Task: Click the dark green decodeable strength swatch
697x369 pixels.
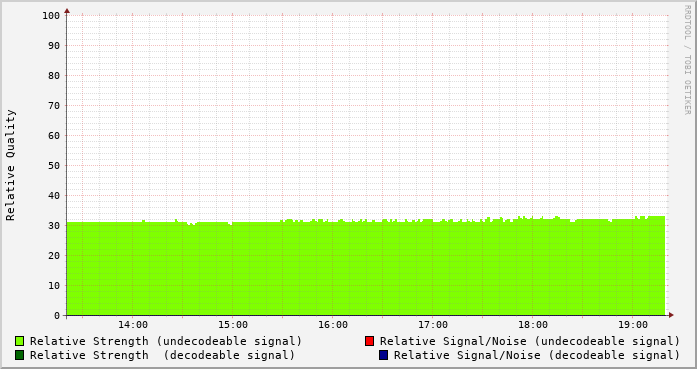Action: (x=20, y=355)
